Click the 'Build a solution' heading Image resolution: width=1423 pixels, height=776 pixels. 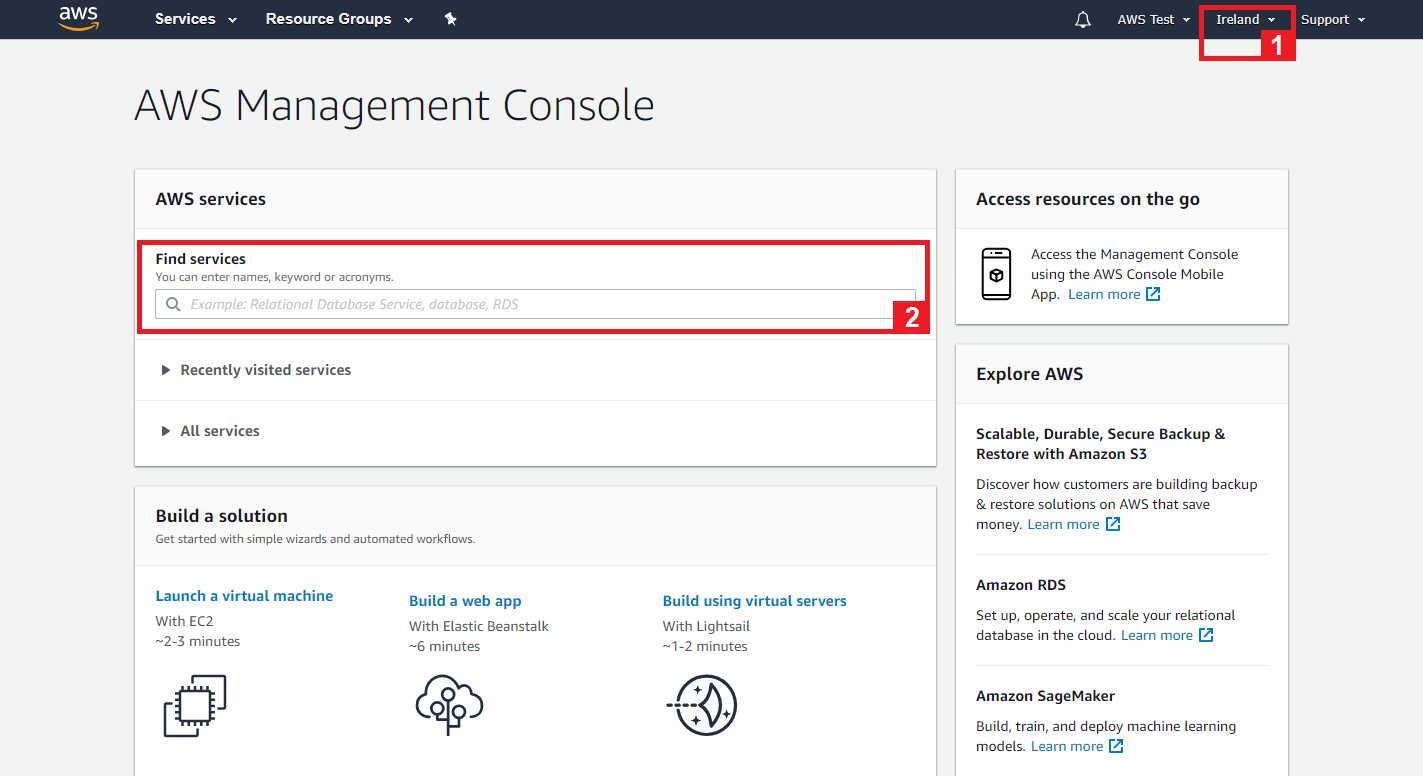tap(221, 516)
